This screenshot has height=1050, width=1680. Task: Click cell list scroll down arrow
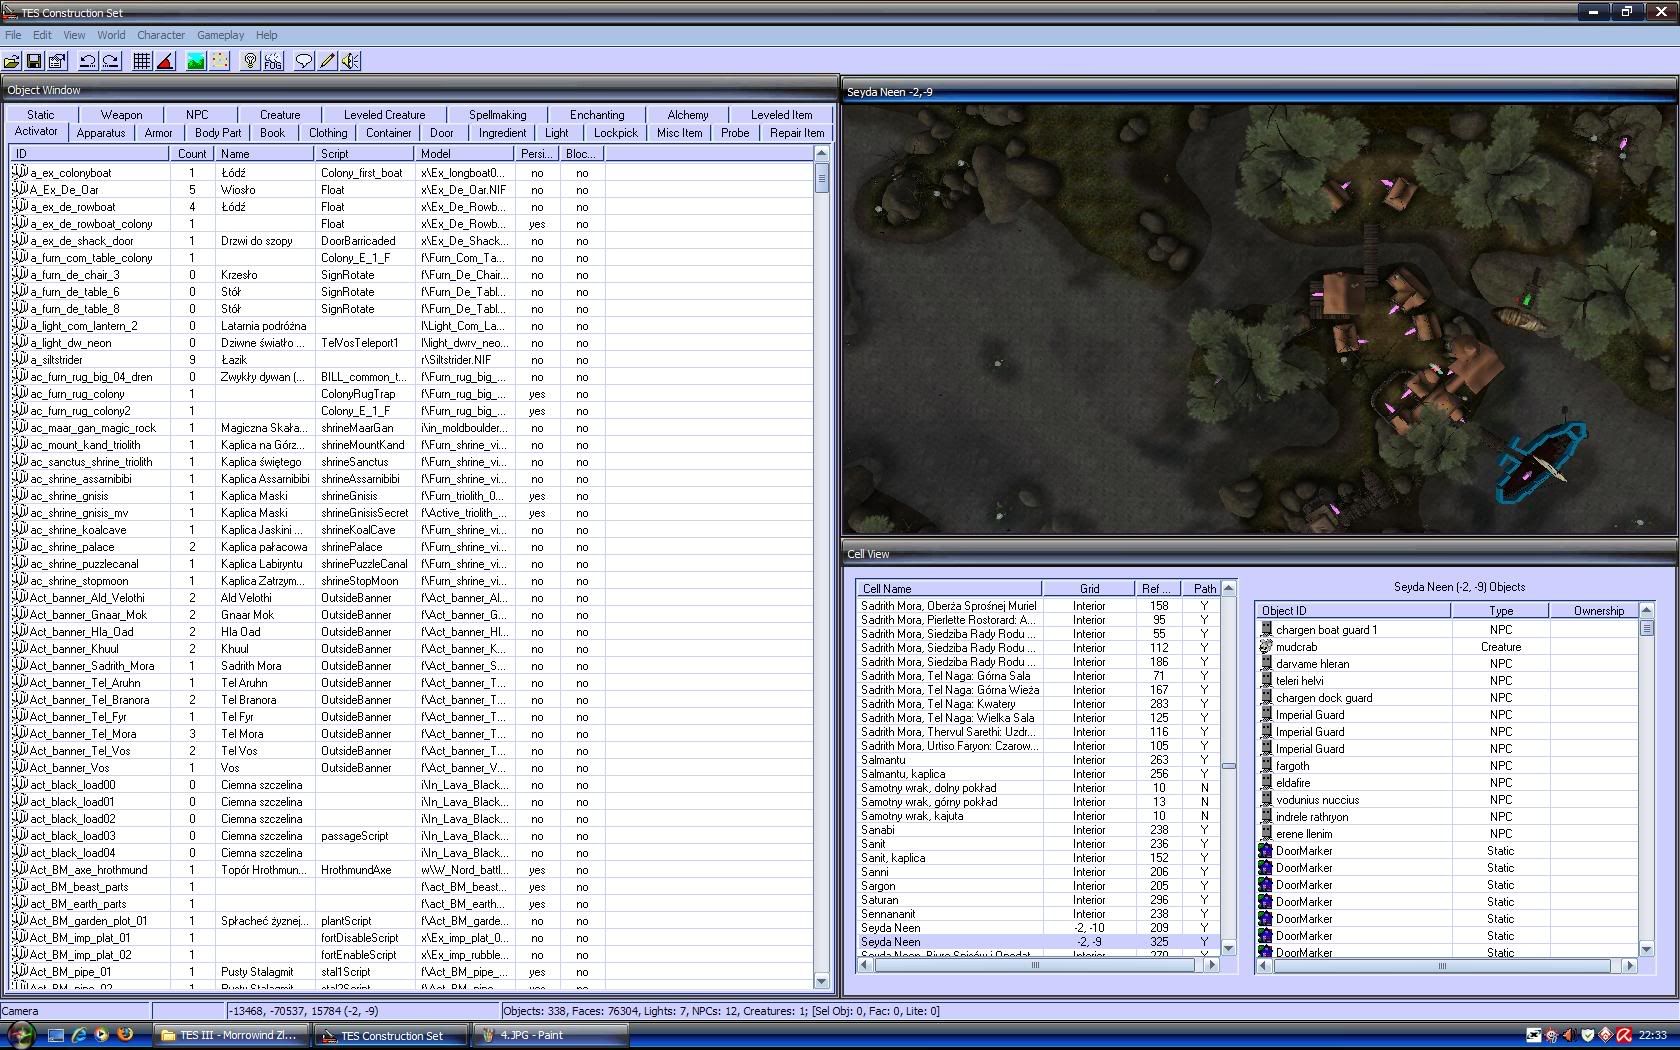point(1229,948)
